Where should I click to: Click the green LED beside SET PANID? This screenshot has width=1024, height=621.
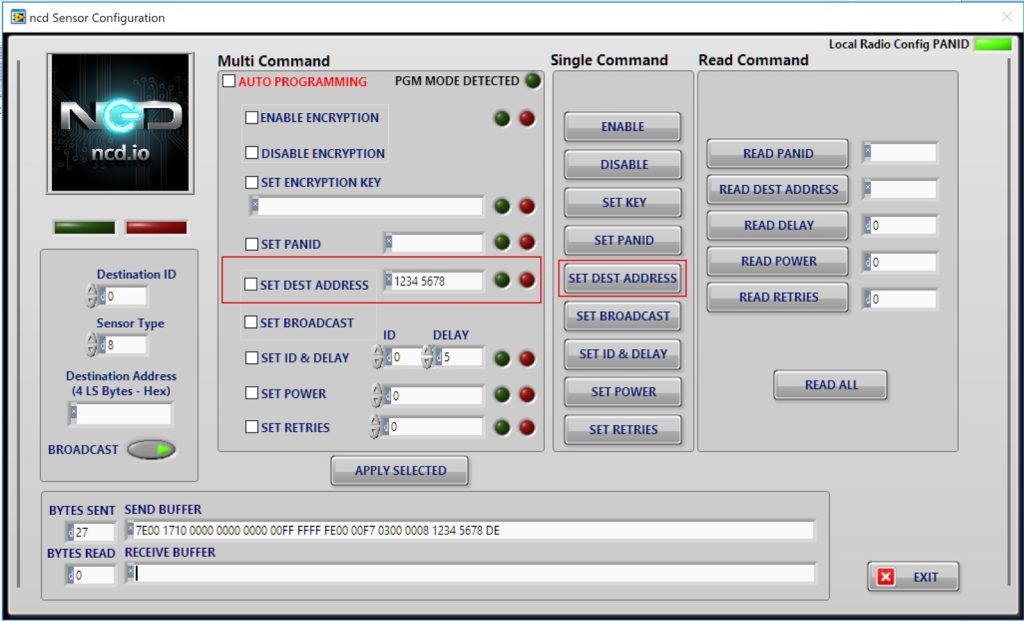502,243
